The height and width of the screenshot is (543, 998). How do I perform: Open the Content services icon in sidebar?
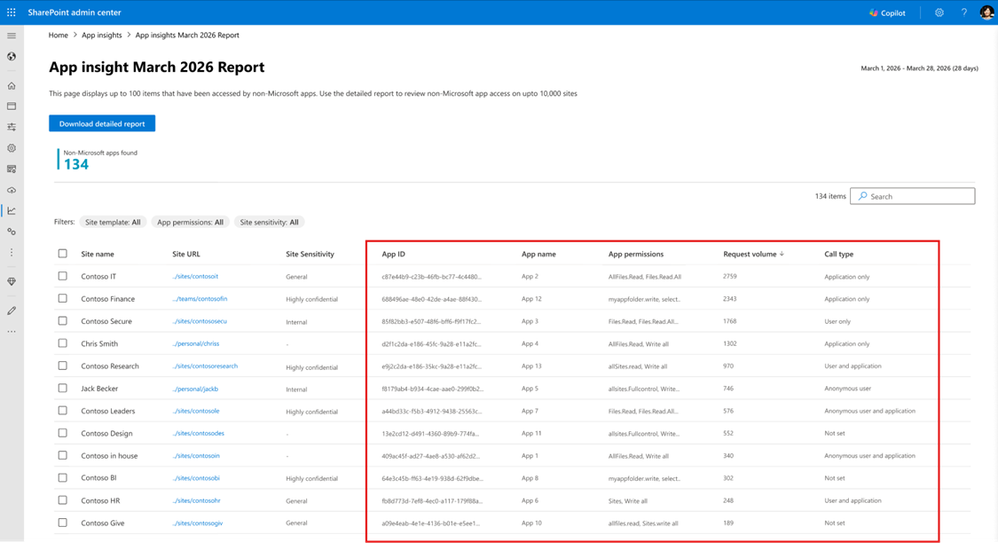(x=11, y=169)
